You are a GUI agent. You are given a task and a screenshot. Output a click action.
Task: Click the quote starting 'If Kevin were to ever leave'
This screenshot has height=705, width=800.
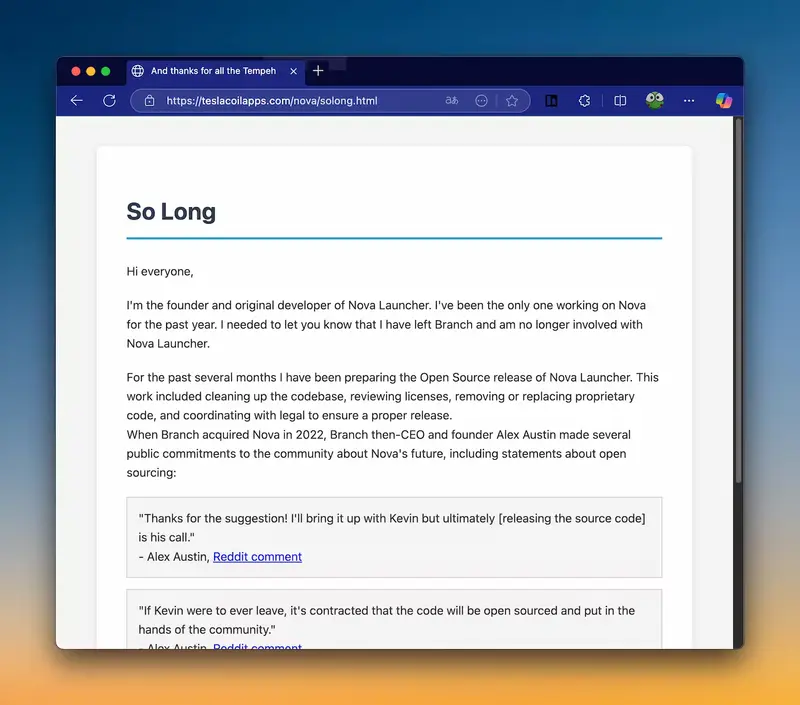[x=386, y=620]
